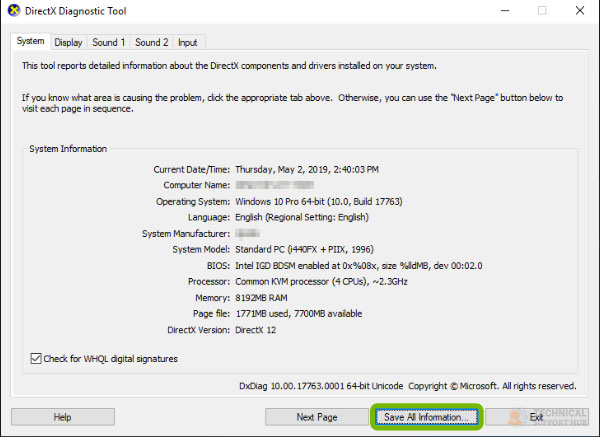Open the Sound 2 tab
The image size is (600, 437).
(x=152, y=42)
